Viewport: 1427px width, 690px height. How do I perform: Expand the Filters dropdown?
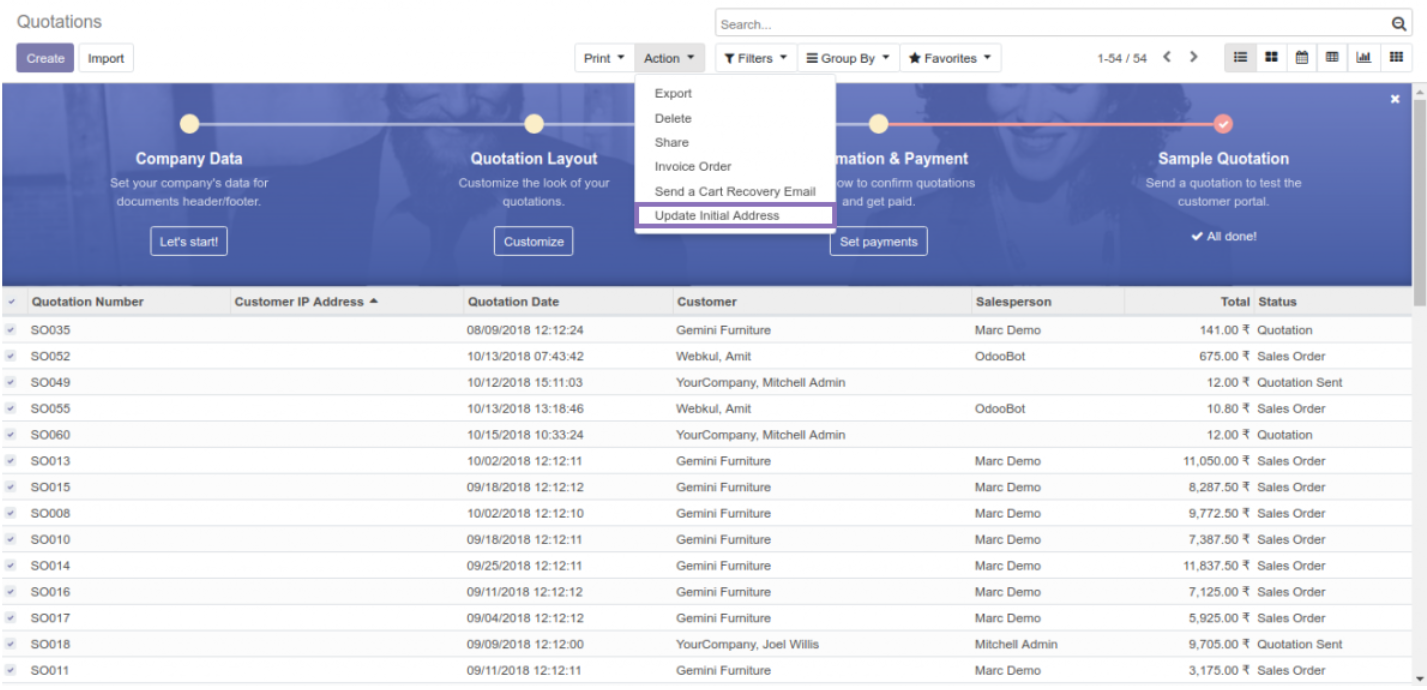coord(755,58)
